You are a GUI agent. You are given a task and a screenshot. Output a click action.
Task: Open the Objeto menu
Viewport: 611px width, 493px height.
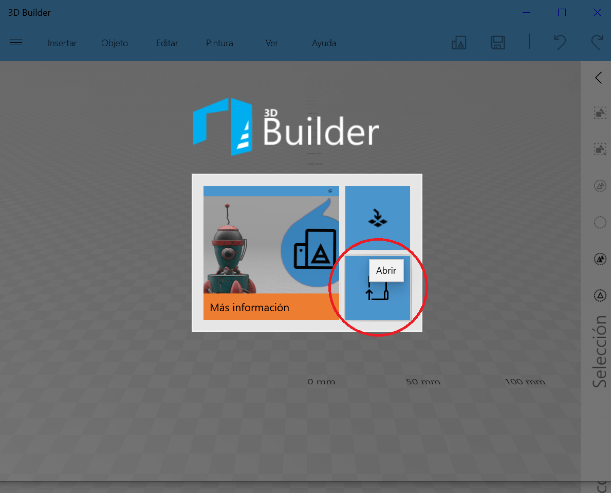tap(115, 43)
